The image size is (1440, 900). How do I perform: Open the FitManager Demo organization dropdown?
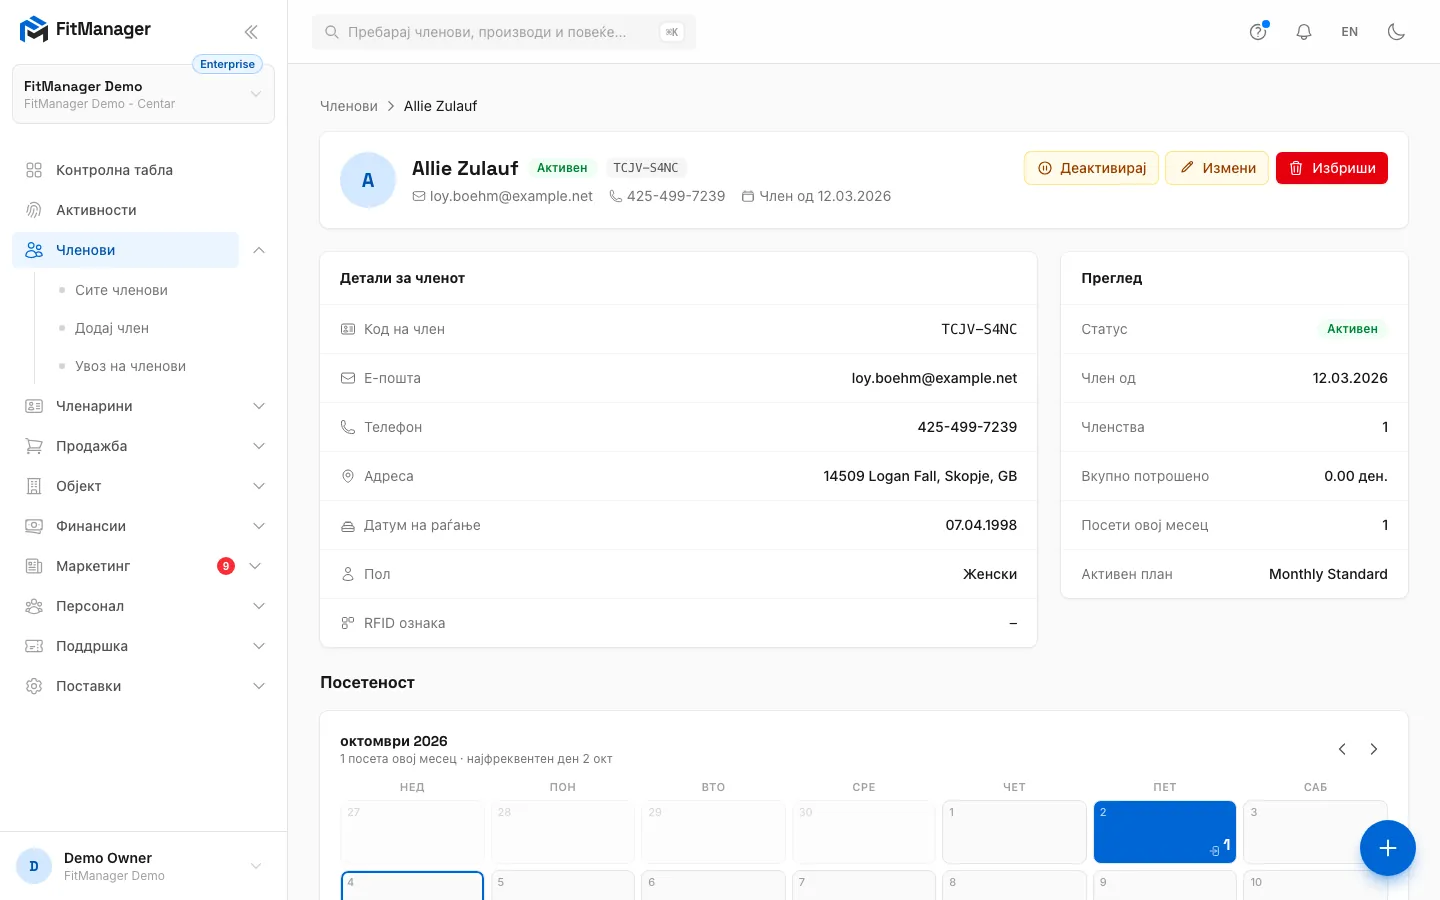click(143, 94)
